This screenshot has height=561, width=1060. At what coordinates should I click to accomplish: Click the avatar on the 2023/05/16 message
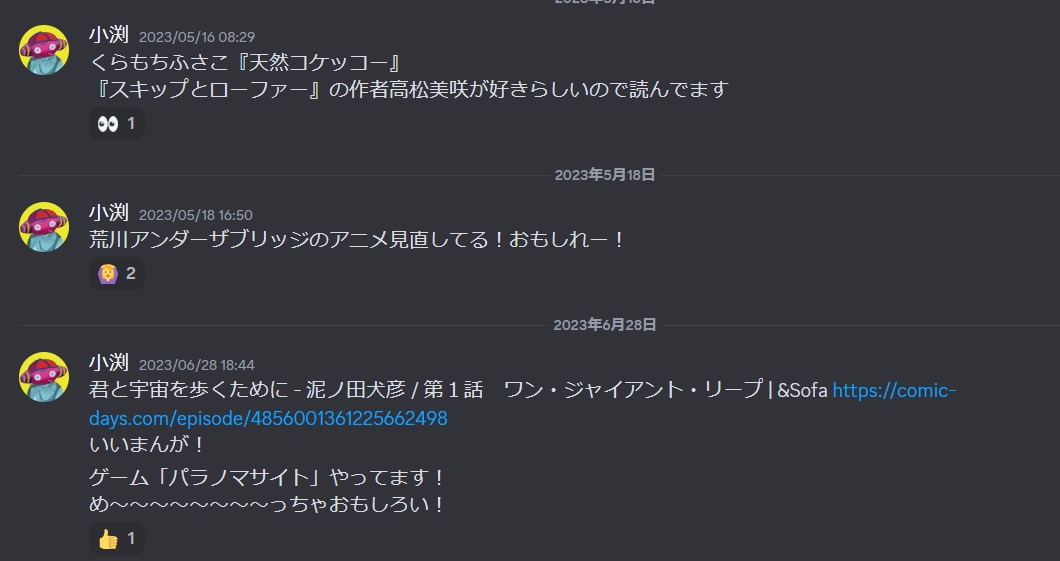(44, 50)
